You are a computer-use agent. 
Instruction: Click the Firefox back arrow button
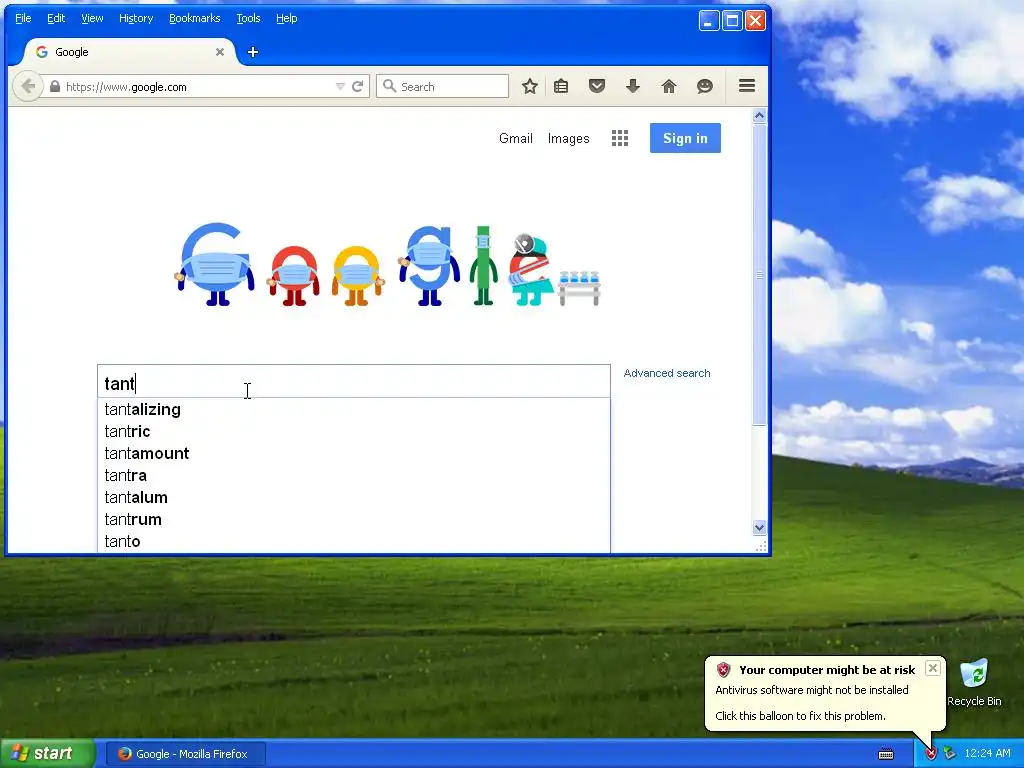27,86
